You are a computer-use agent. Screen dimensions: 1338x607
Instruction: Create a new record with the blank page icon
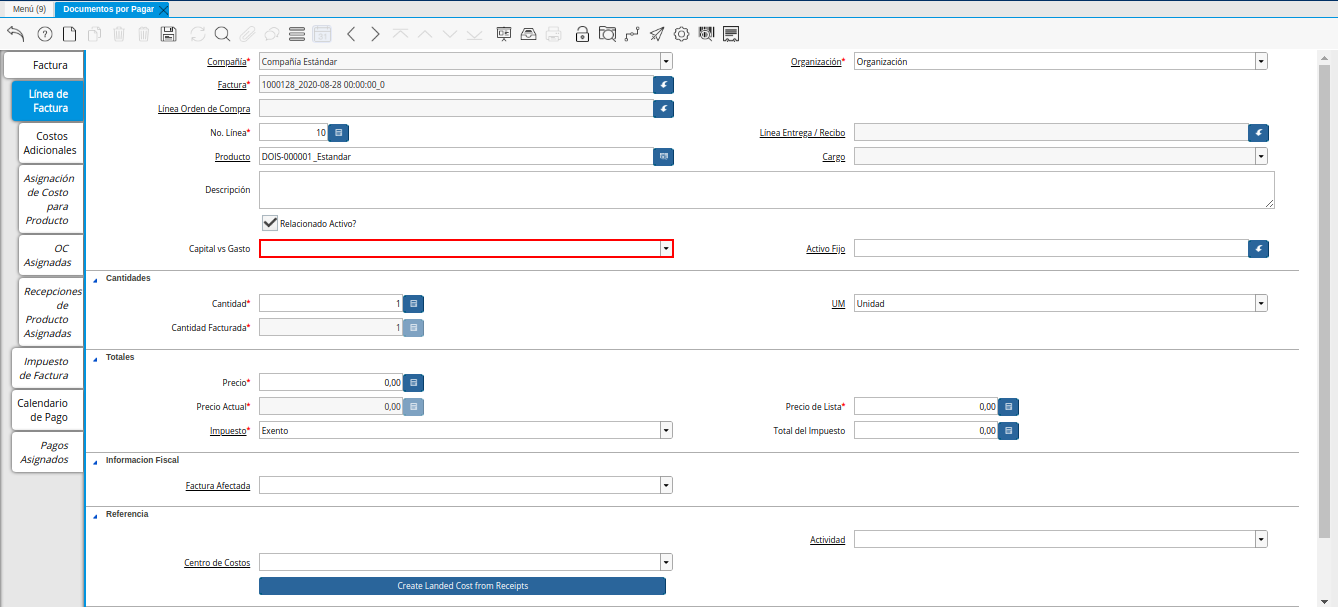(x=69, y=34)
